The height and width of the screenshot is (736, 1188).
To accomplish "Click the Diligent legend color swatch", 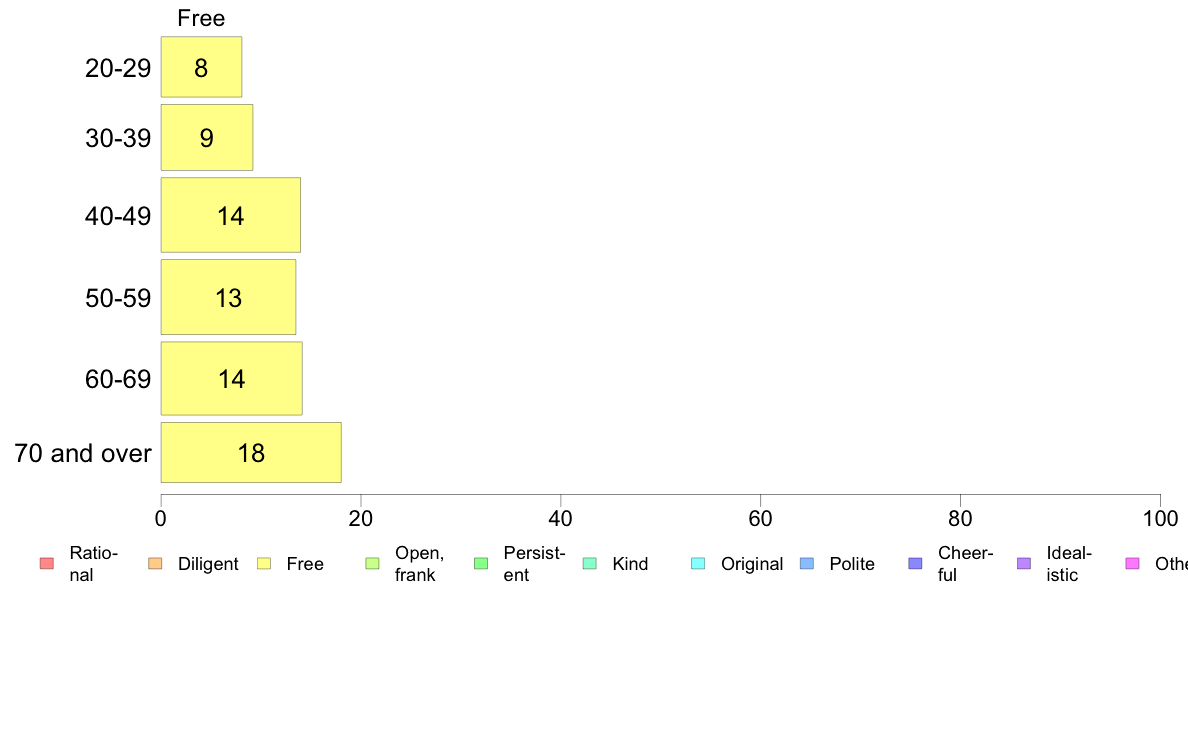I will pos(155,563).
